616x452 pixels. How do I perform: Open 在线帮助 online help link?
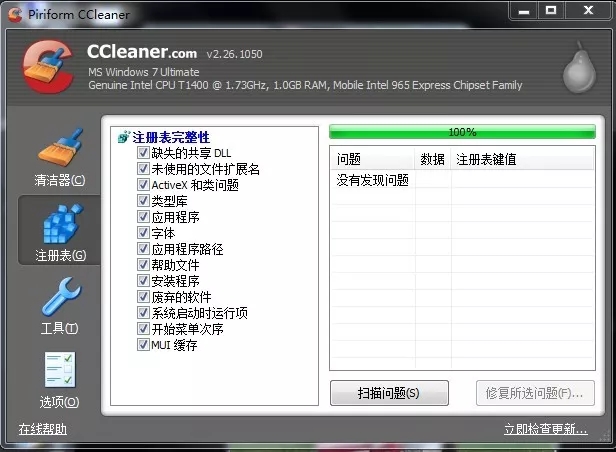point(42,429)
